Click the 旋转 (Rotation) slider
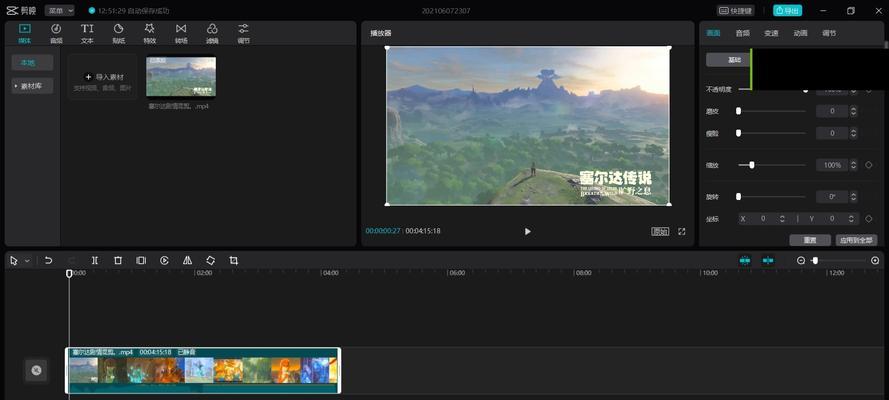The height and width of the screenshot is (400, 889). point(772,197)
